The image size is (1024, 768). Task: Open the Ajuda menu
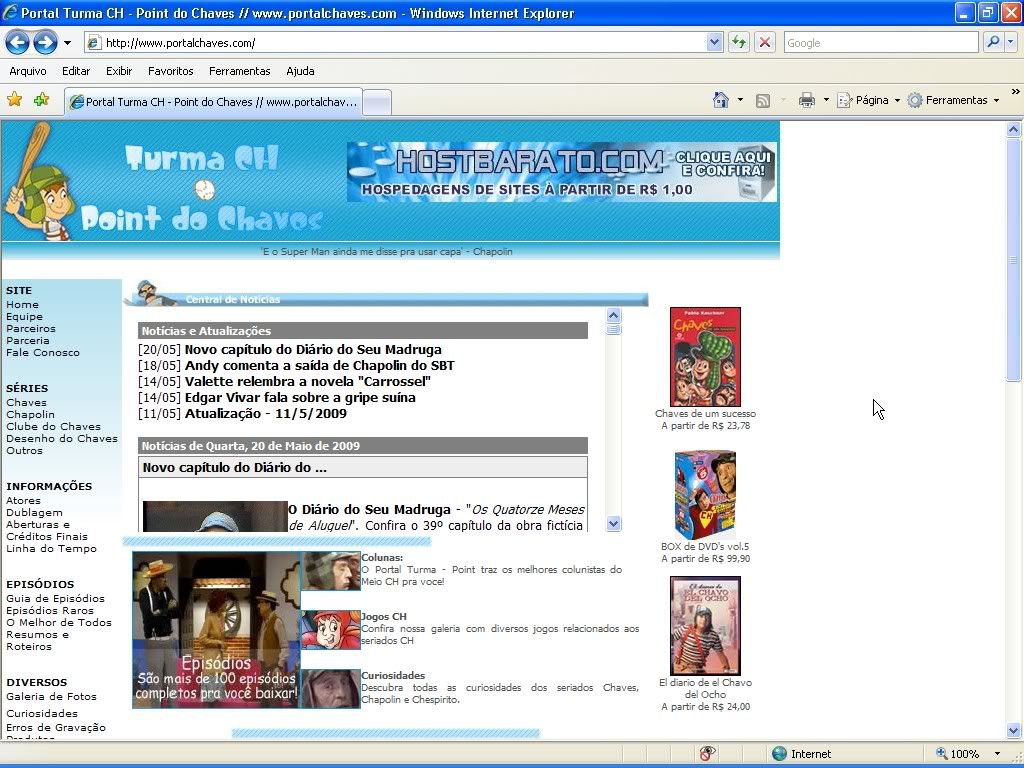(x=300, y=71)
